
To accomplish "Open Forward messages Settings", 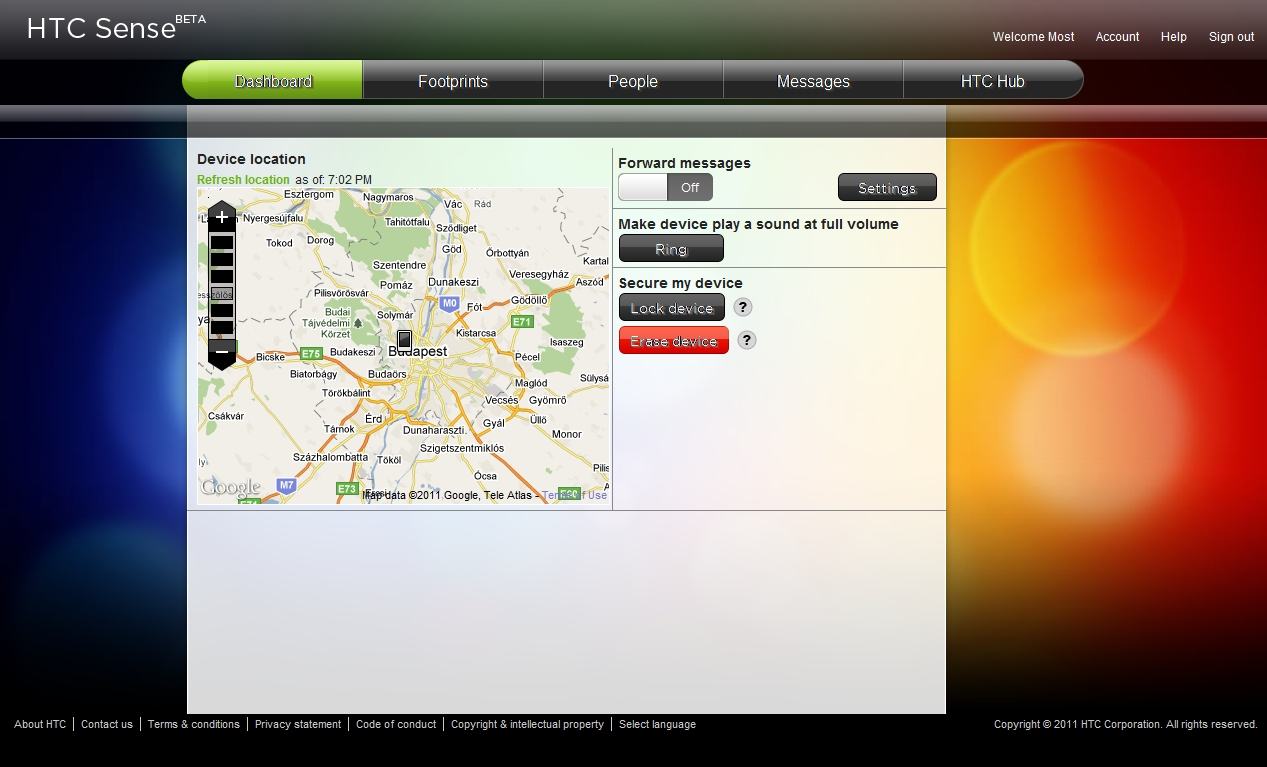I will (887, 188).
